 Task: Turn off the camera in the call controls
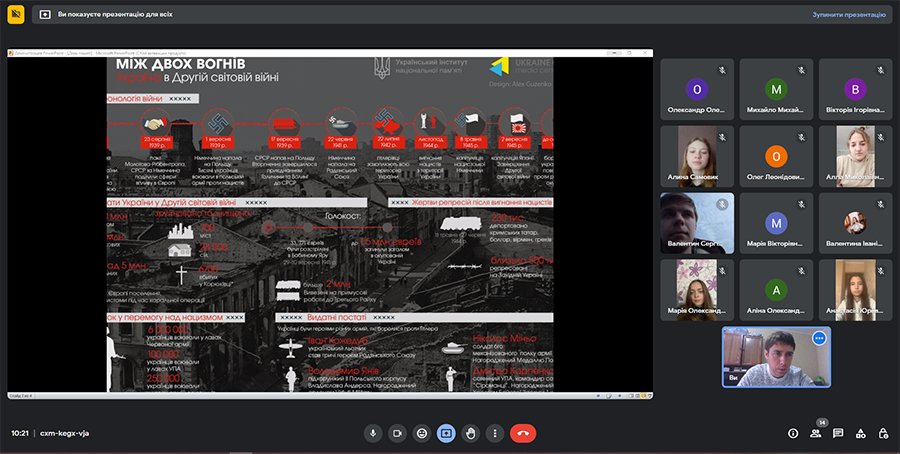[x=397, y=433]
